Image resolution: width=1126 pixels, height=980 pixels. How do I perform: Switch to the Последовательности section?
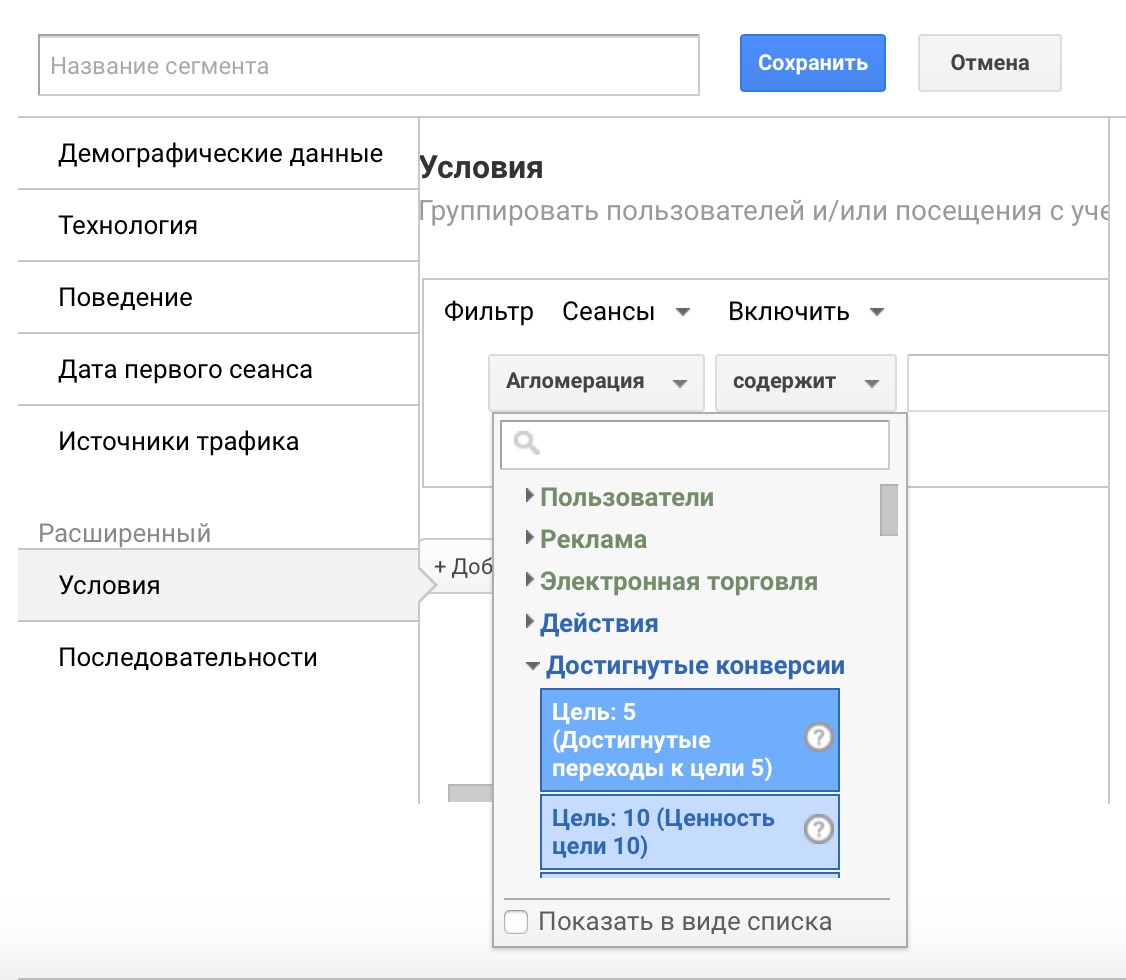(x=187, y=657)
